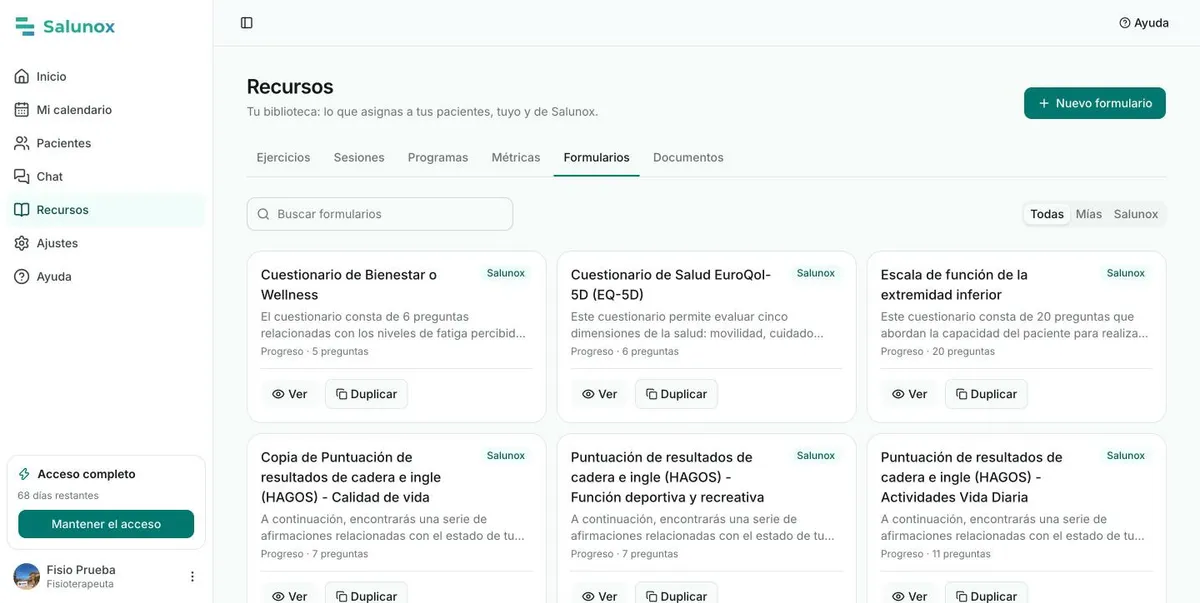Open the Fisio Prueba account options menu
Screen dimensions: 1200x603
pyautogui.click(x=192, y=577)
